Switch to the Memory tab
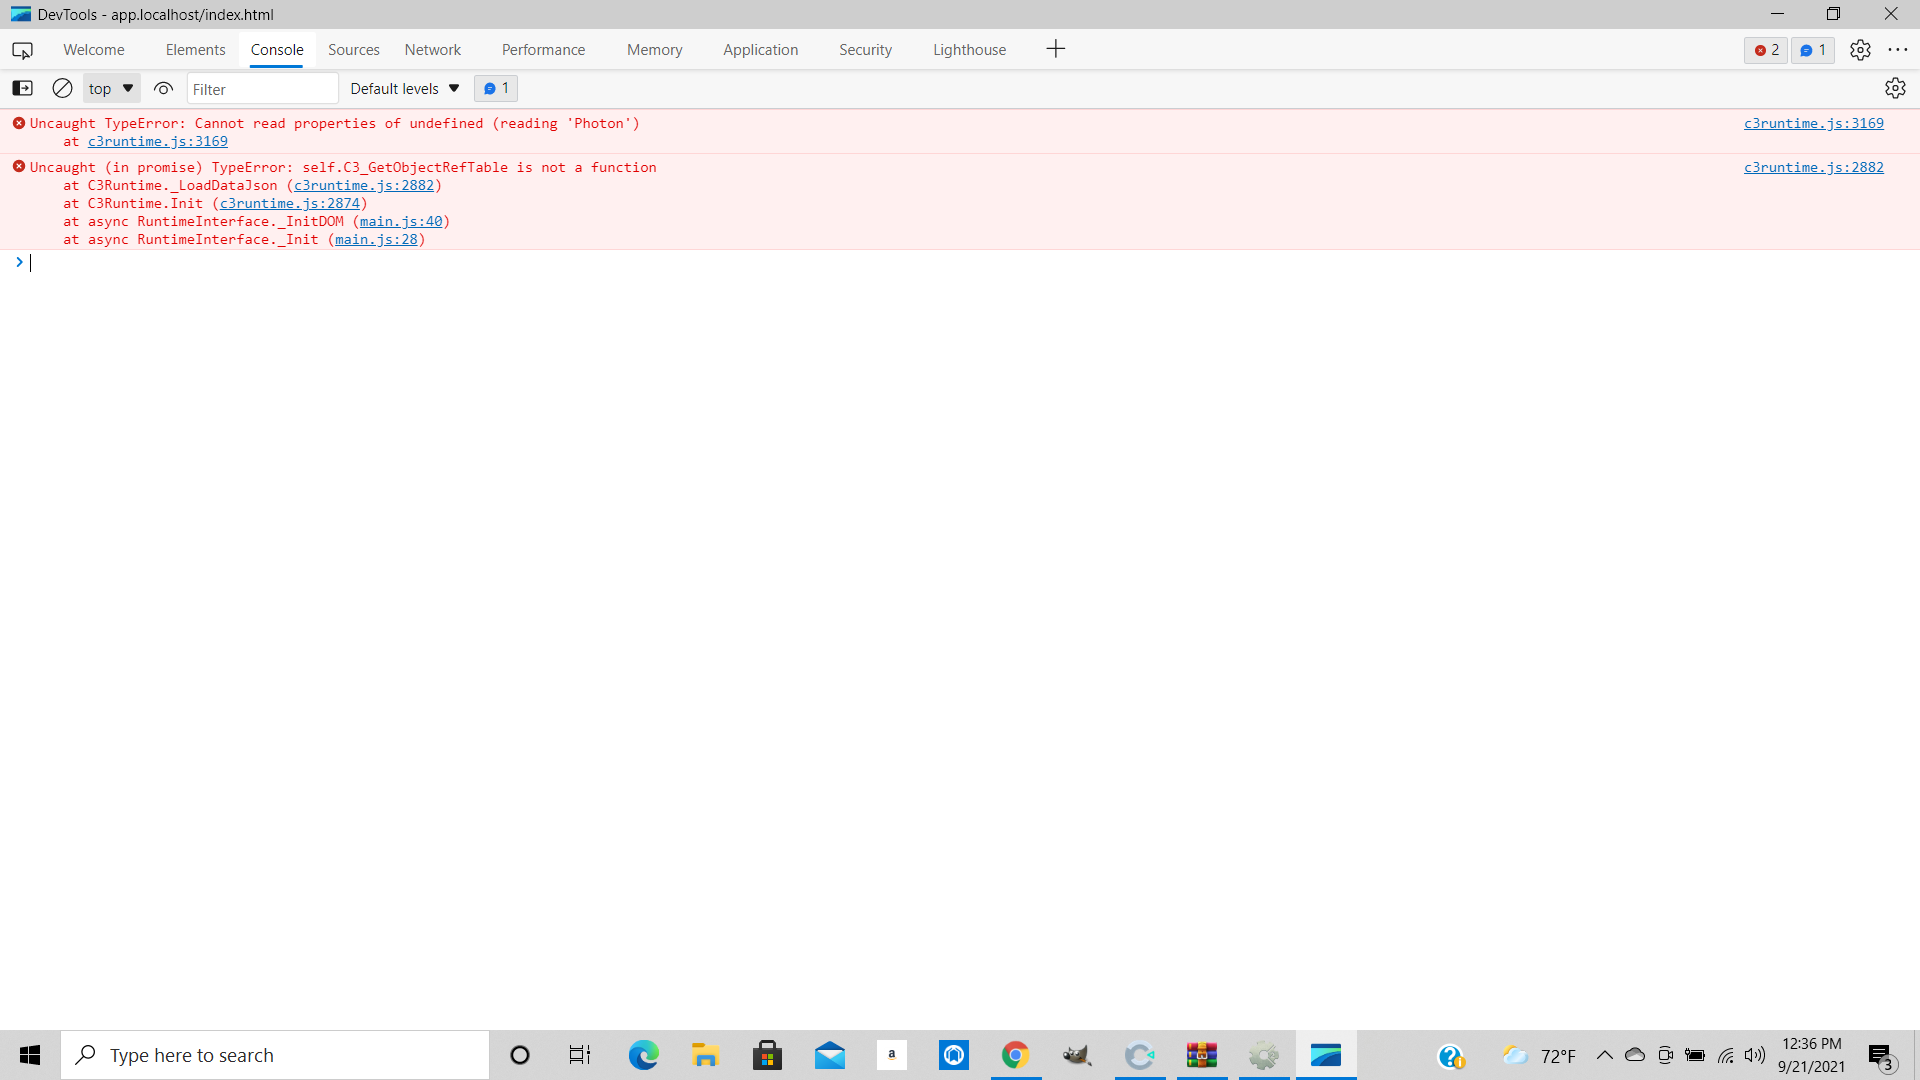The image size is (1920, 1080). point(655,50)
